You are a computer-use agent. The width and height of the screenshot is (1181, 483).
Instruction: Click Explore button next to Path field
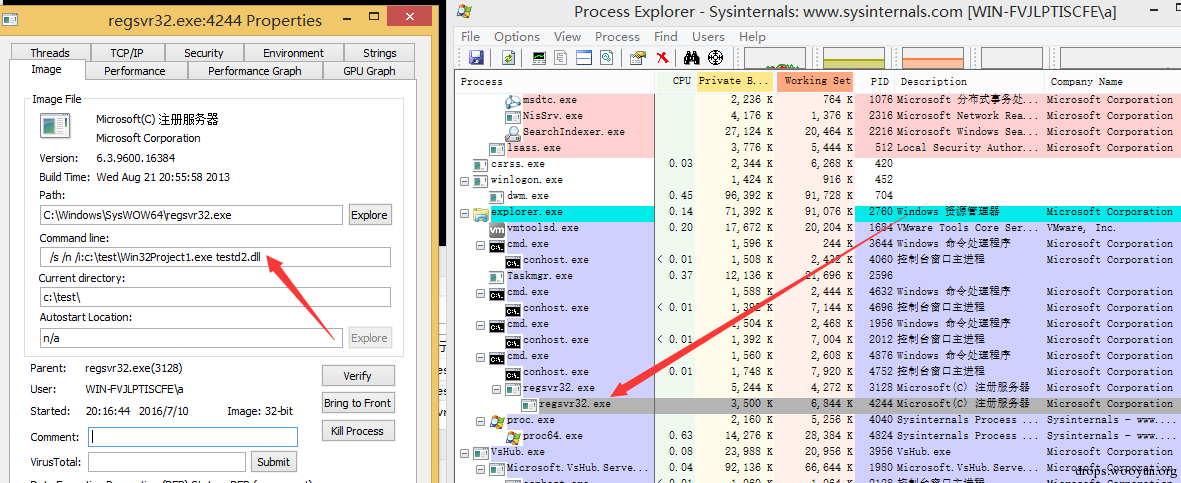[x=369, y=215]
